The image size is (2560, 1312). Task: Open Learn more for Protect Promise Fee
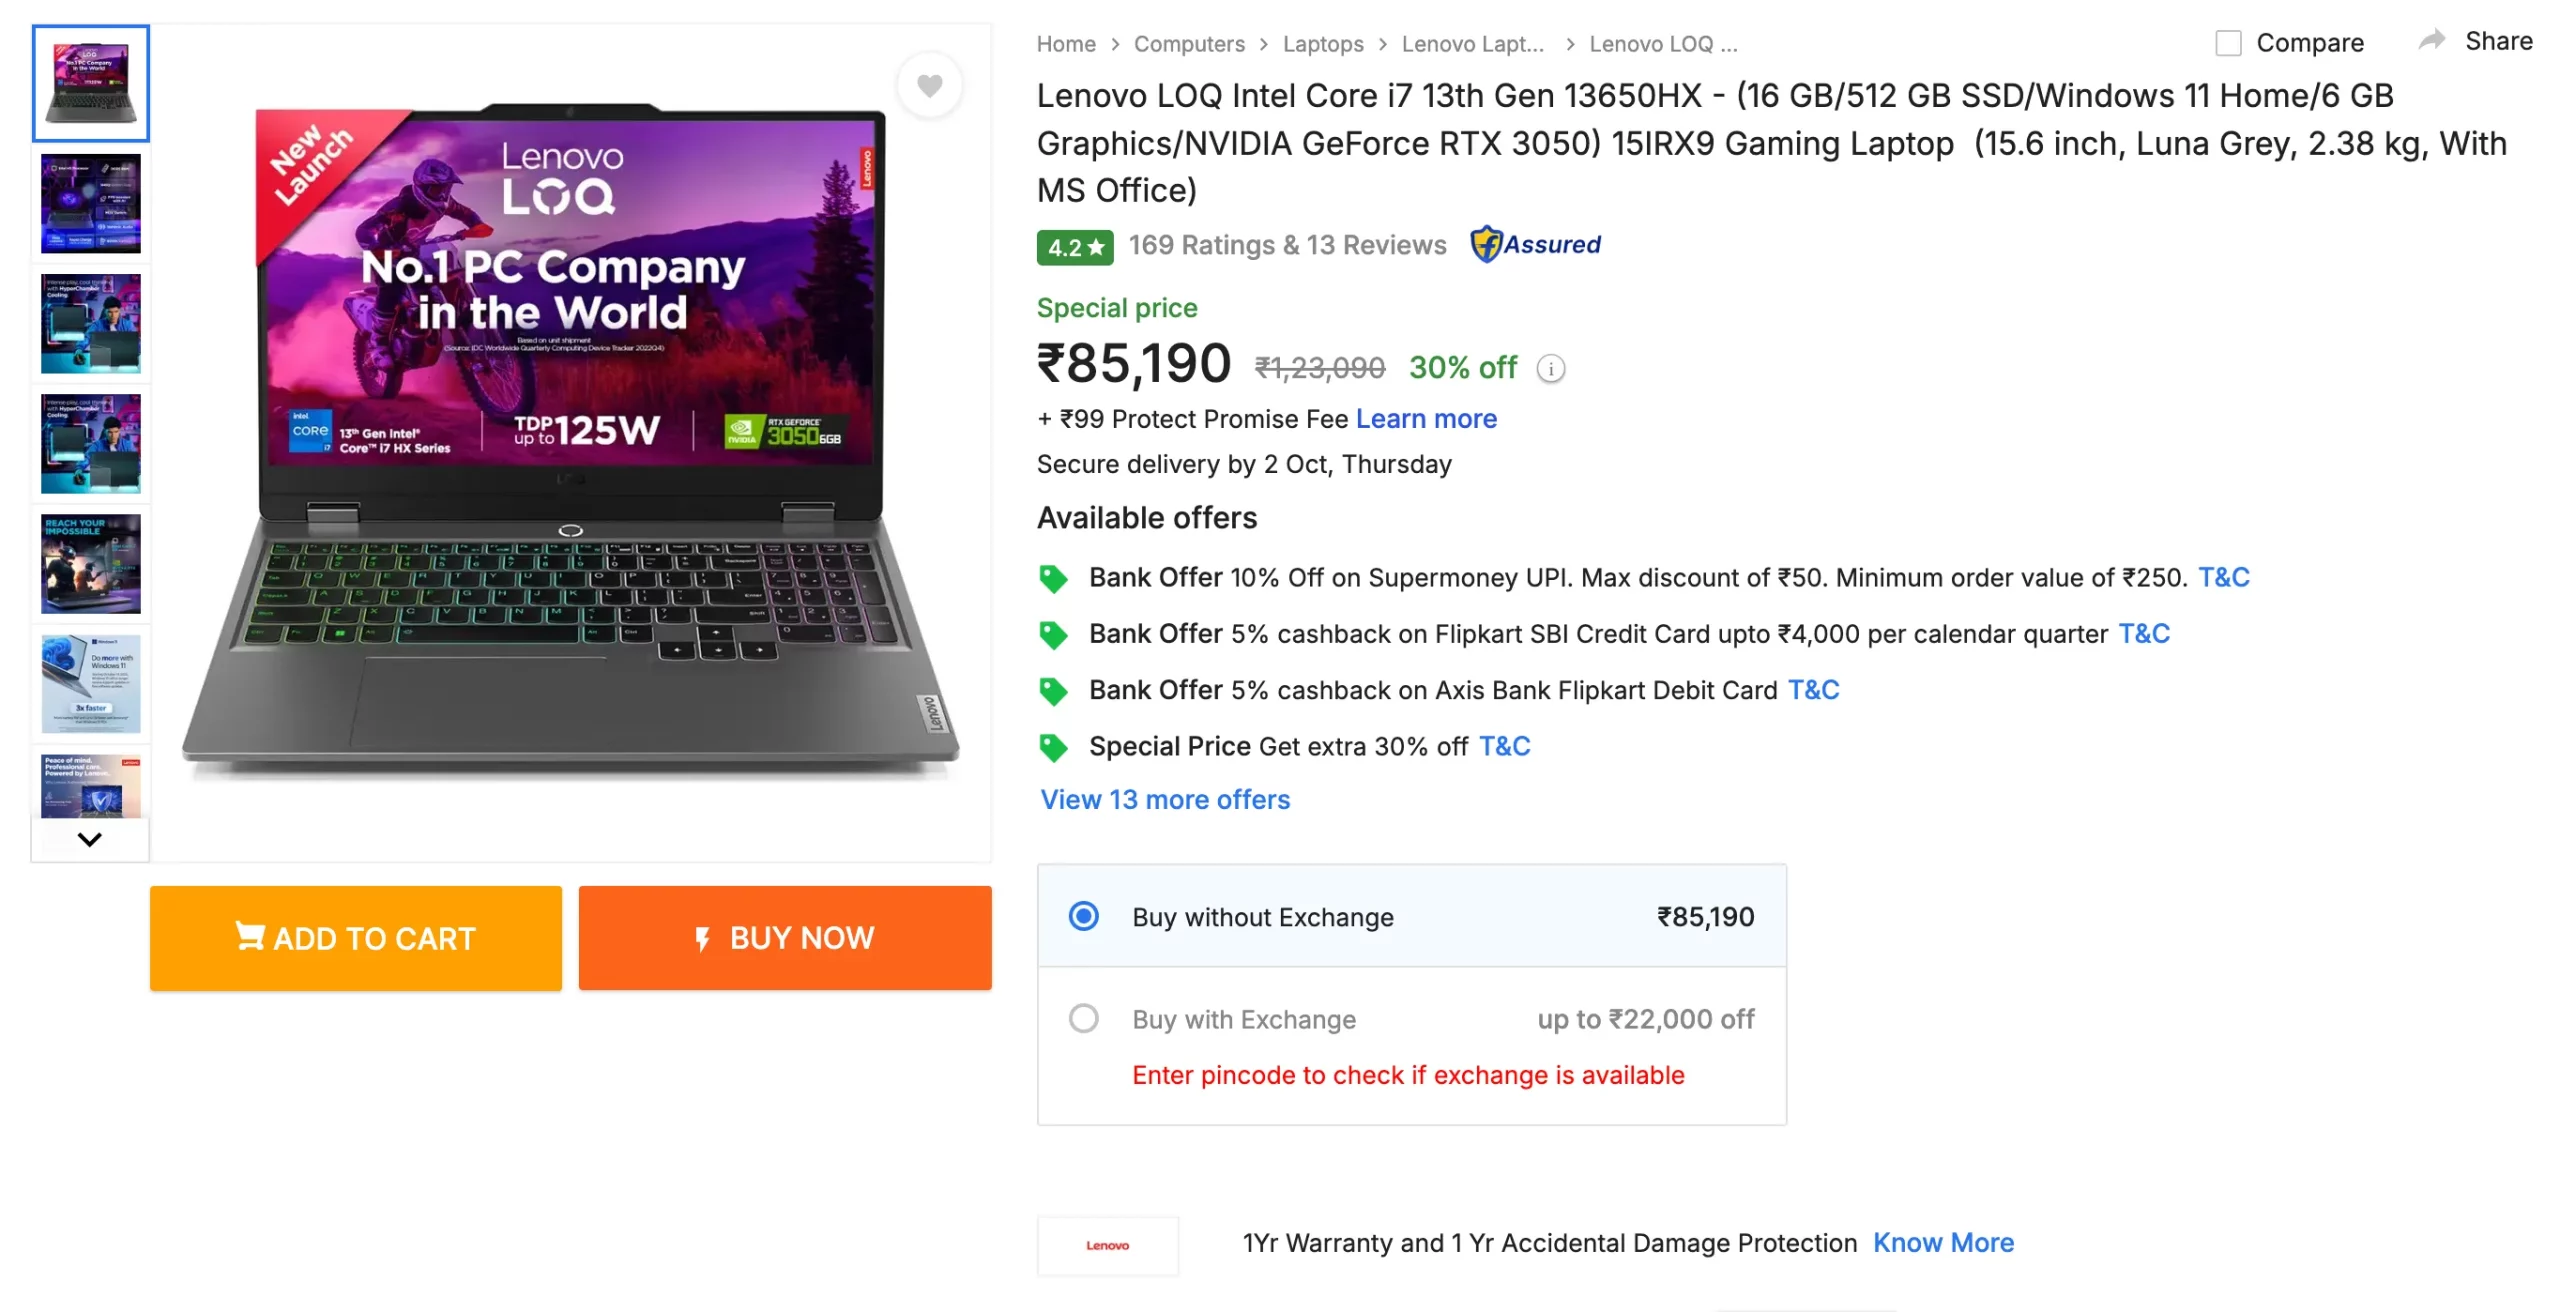1426,419
